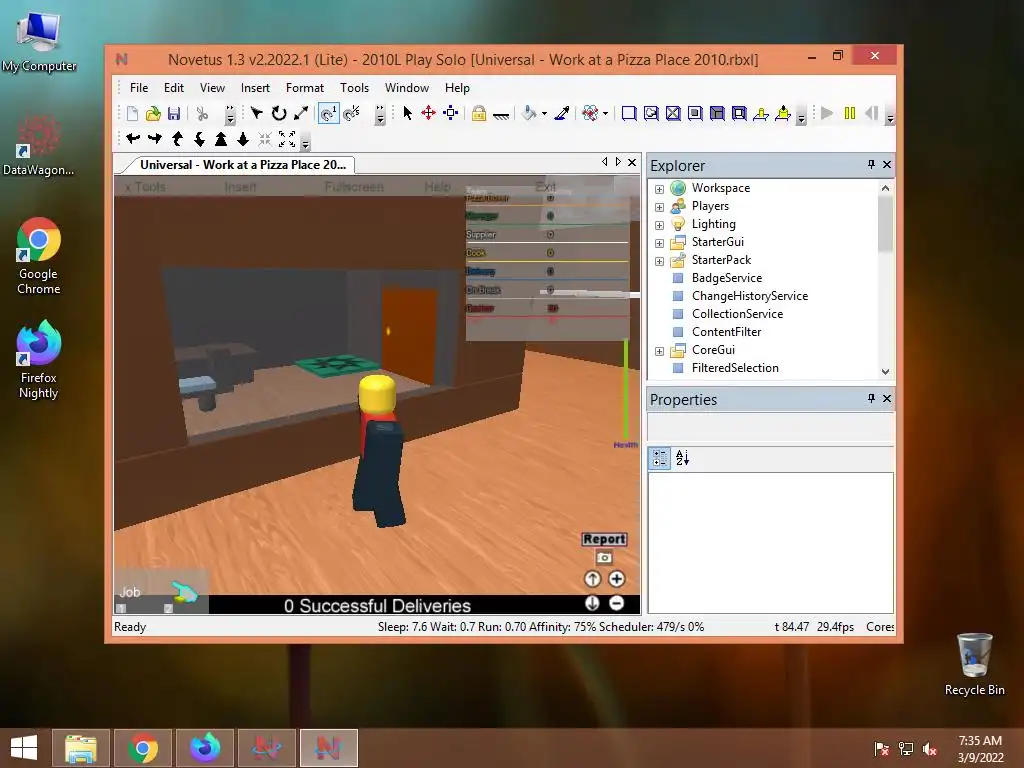Cut selection with the scissors icon

click(202, 114)
